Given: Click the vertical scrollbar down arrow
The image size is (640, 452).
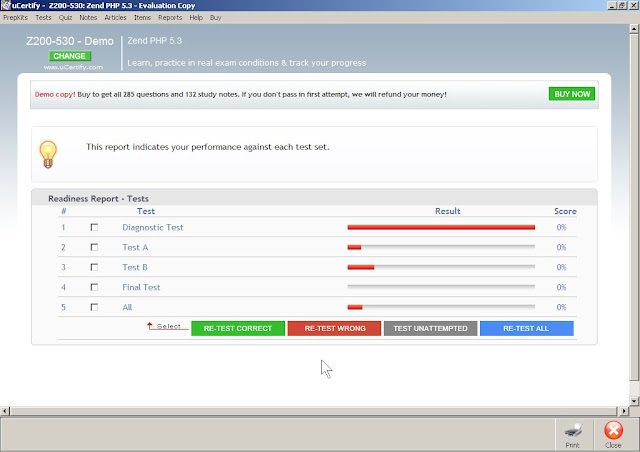Looking at the screenshot, I should (x=634, y=401).
